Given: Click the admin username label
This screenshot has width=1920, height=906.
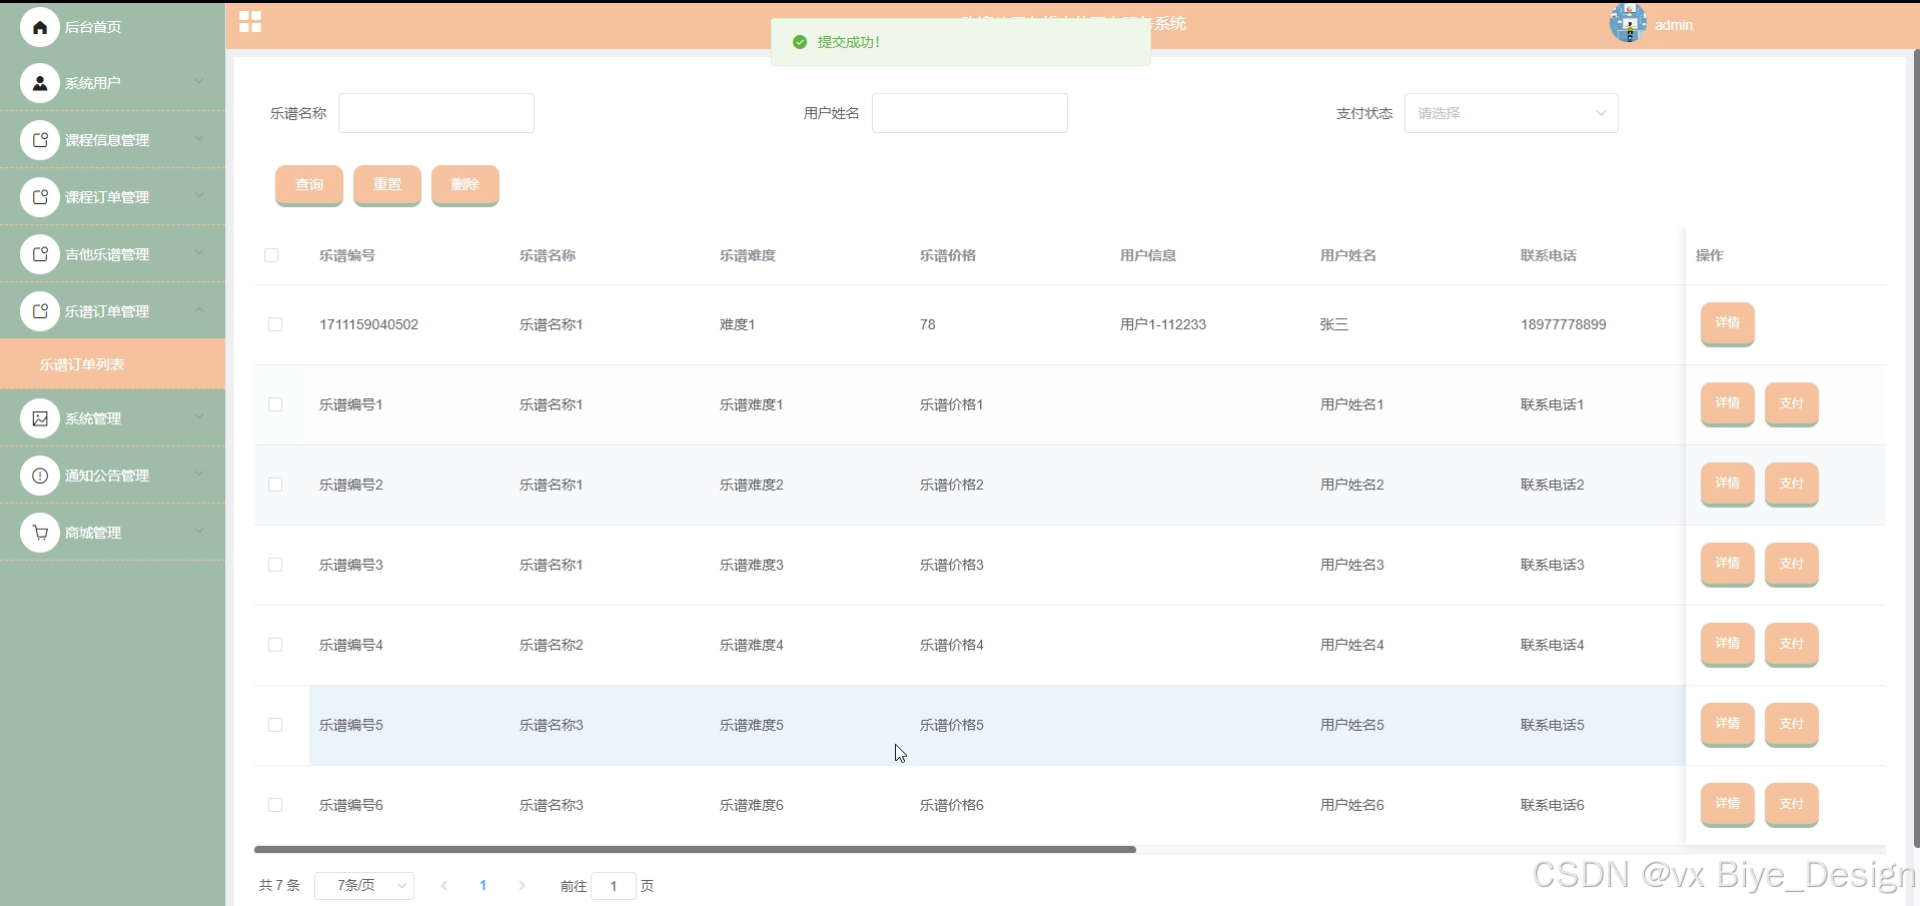Looking at the screenshot, I should (x=1673, y=25).
